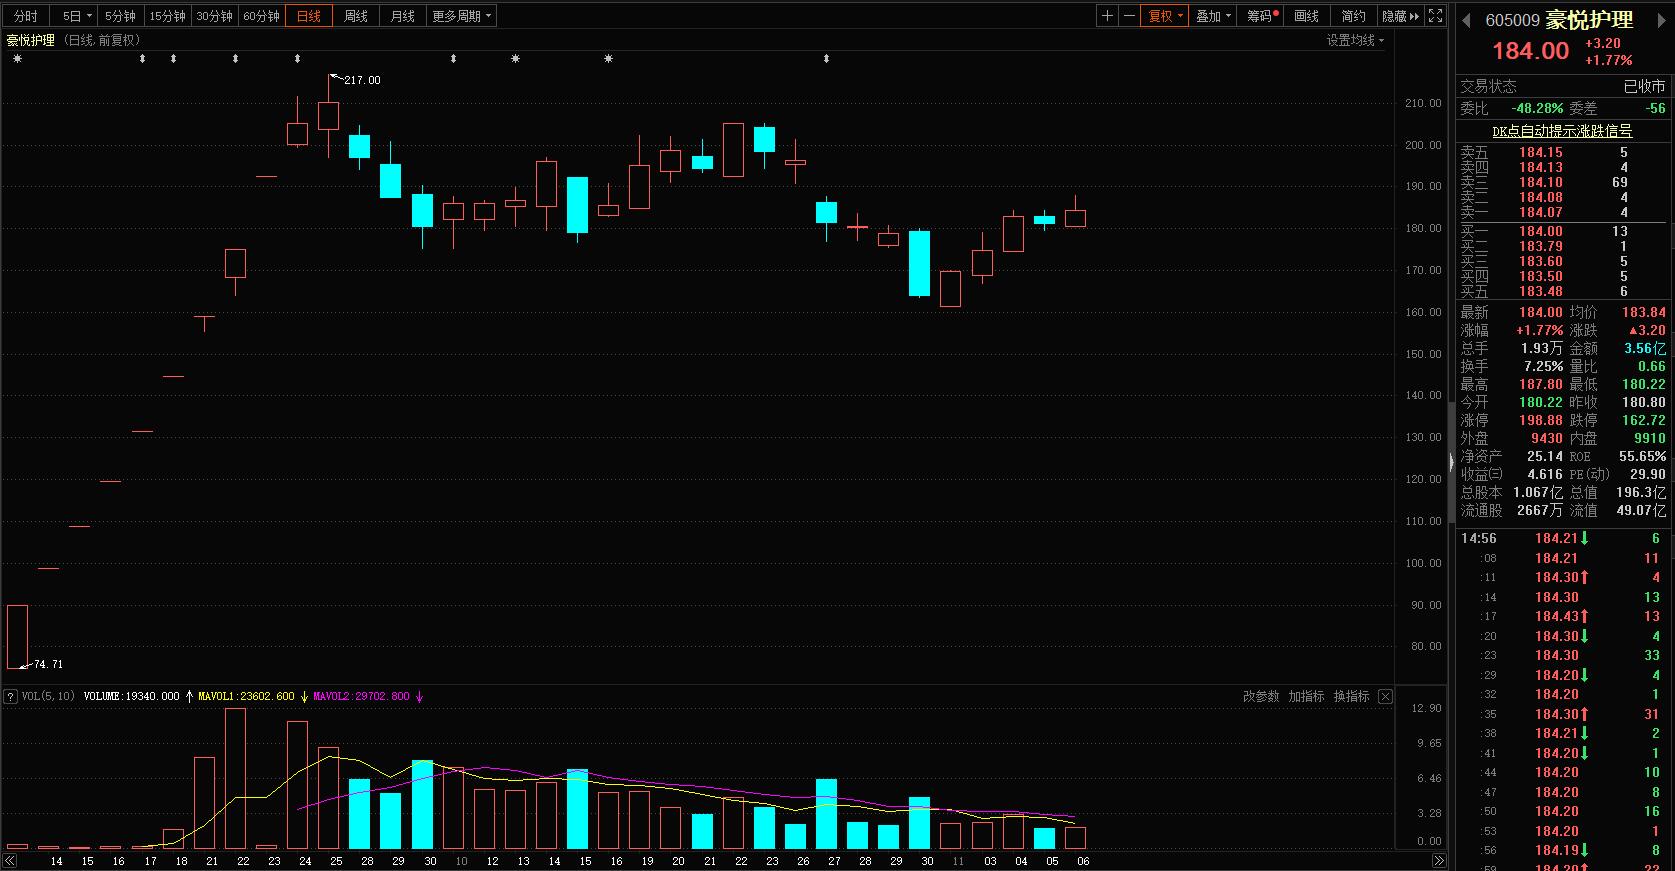Viewport: 1675px width, 871px height.
Task: Click 换指标 to change the indicator
Action: pyautogui.click(x=1351, y=696)
